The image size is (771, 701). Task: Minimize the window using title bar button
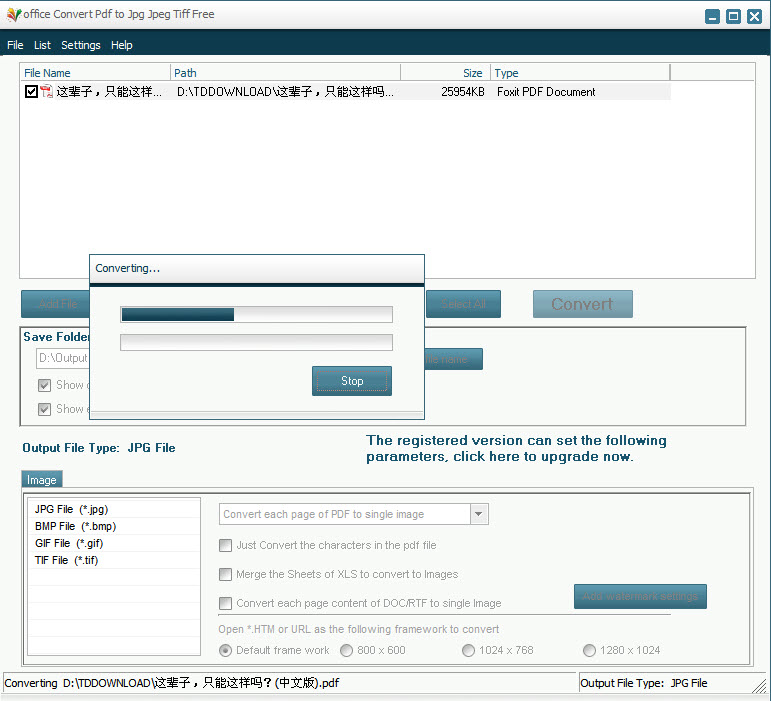pyautogui.click(x=712, y=16)
